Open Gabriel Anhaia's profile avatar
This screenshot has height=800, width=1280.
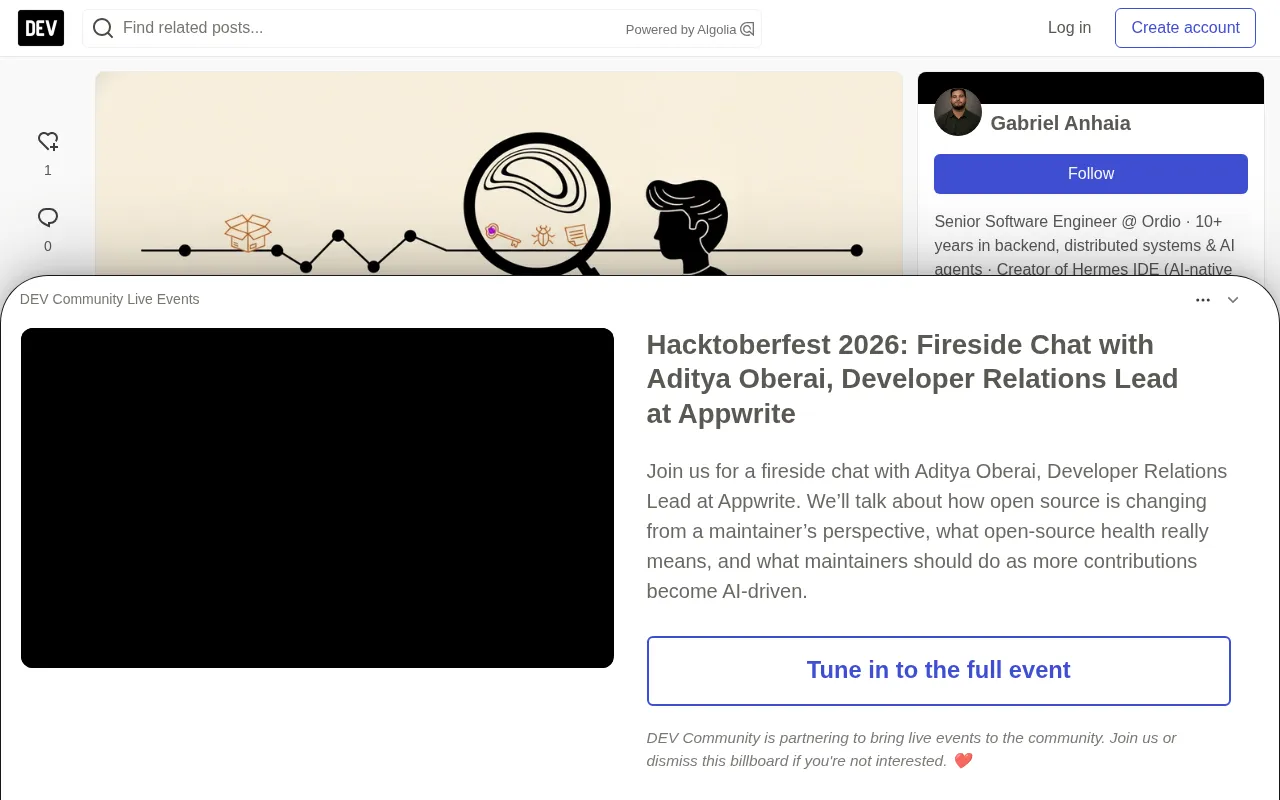coord(958,112)
